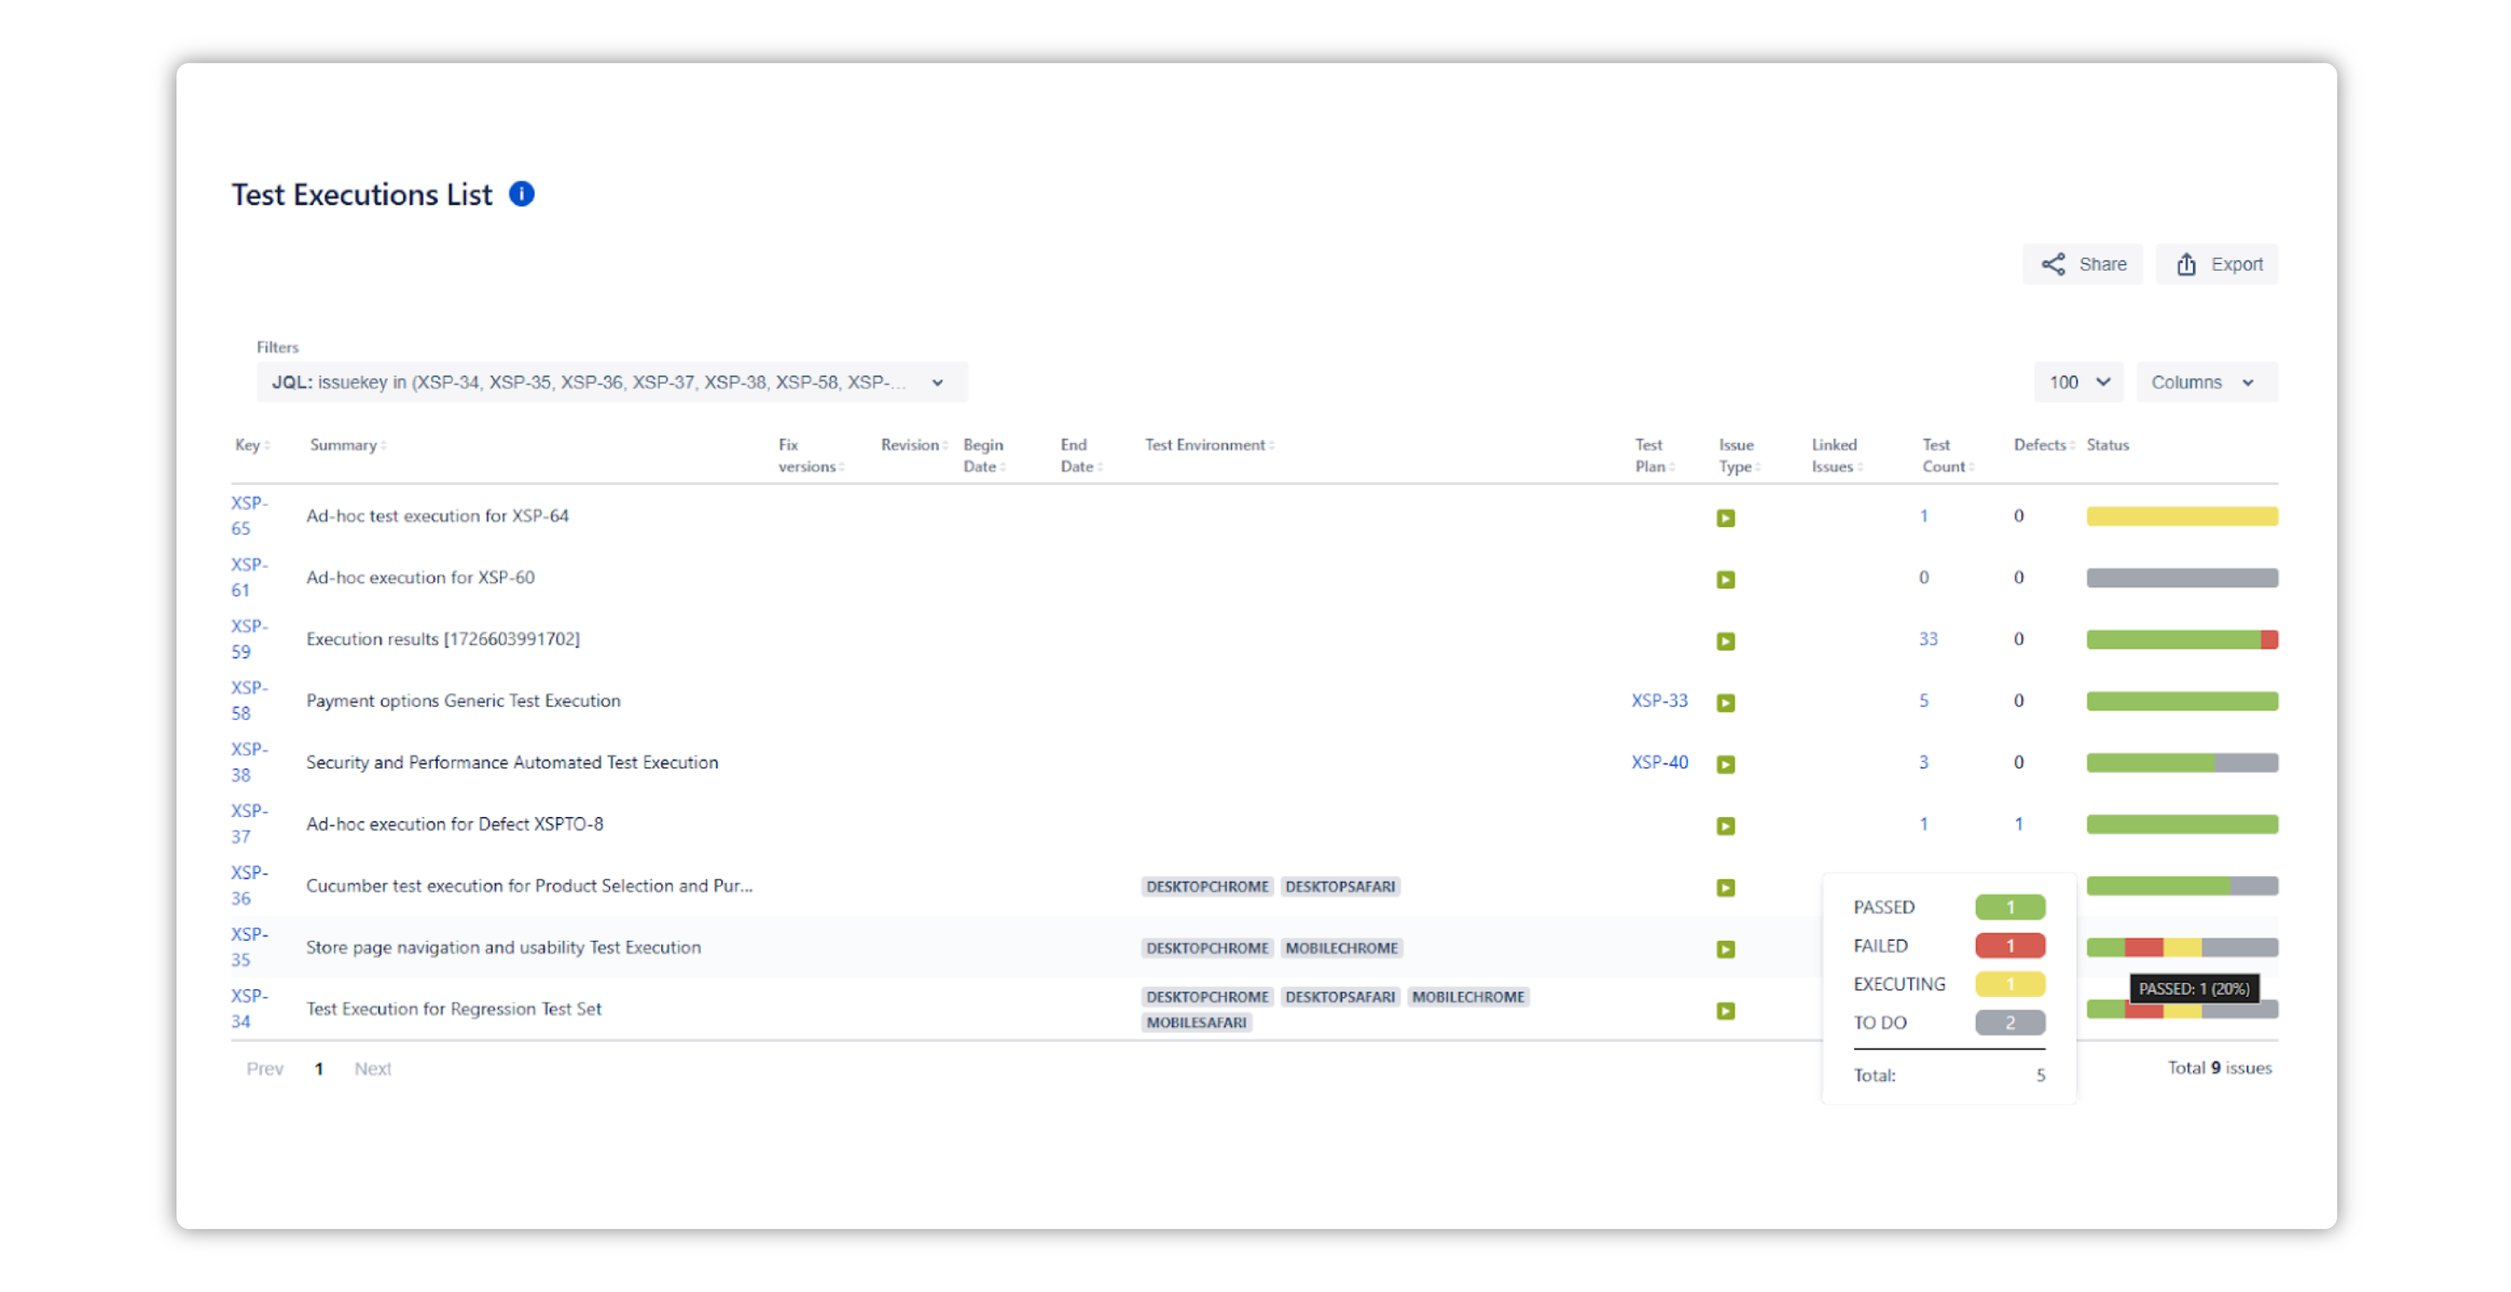Viewport: 2511px width, 1292px height.
Task: Click the test count 33 link for XSP-59
Action: [1928, 639]
